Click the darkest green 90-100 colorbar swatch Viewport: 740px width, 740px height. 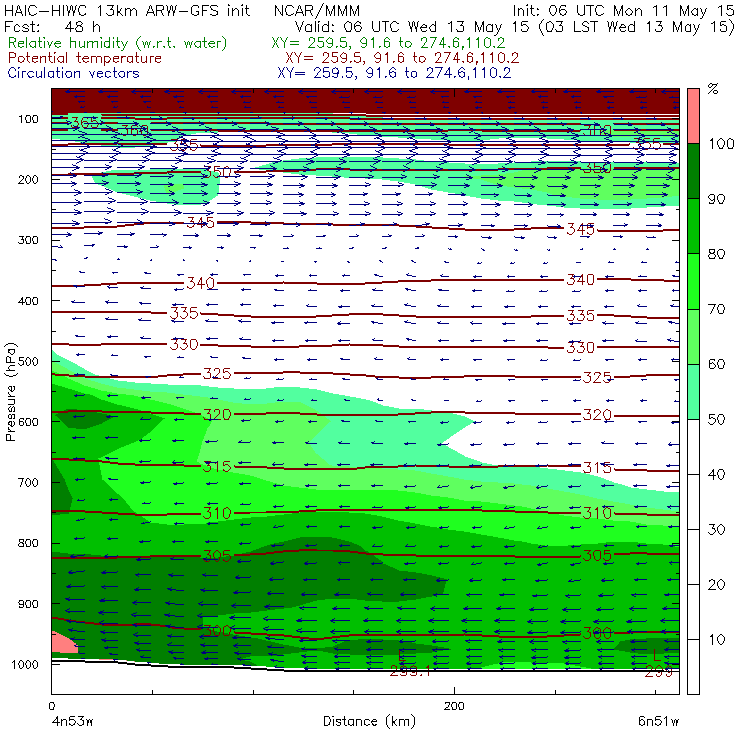pos(693,171)
